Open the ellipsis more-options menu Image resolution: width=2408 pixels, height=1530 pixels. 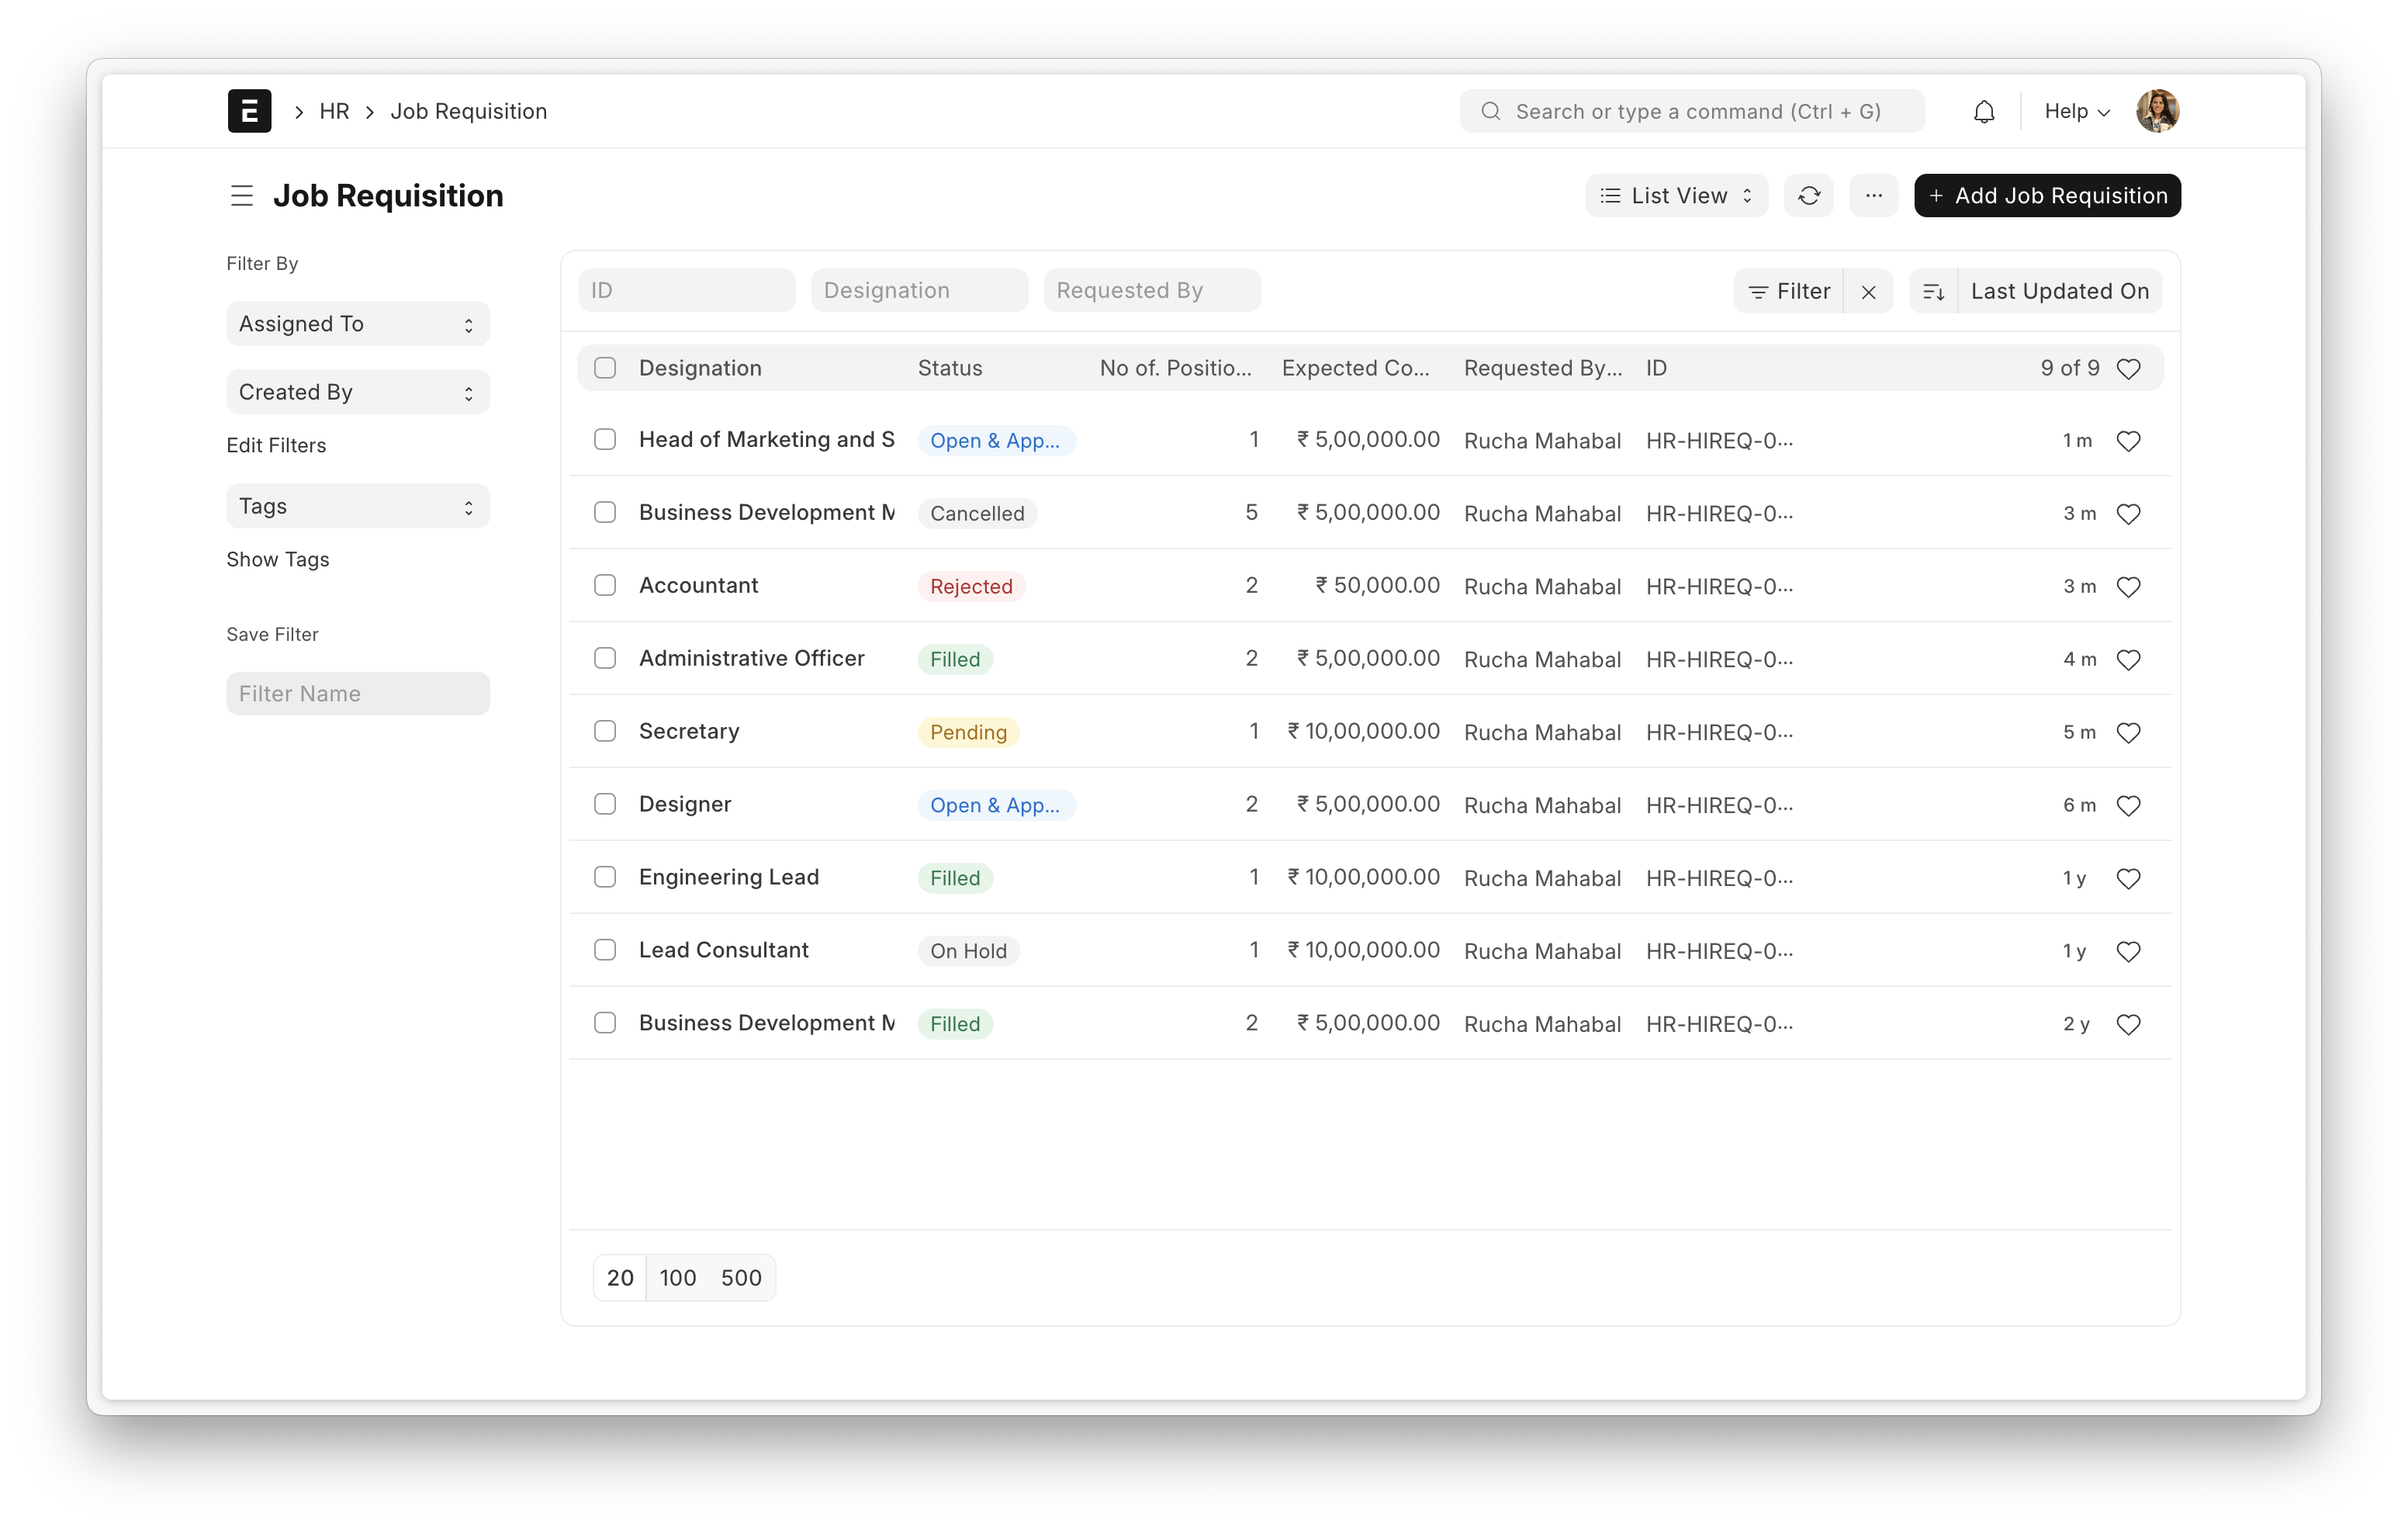[x=1874, y=195]
